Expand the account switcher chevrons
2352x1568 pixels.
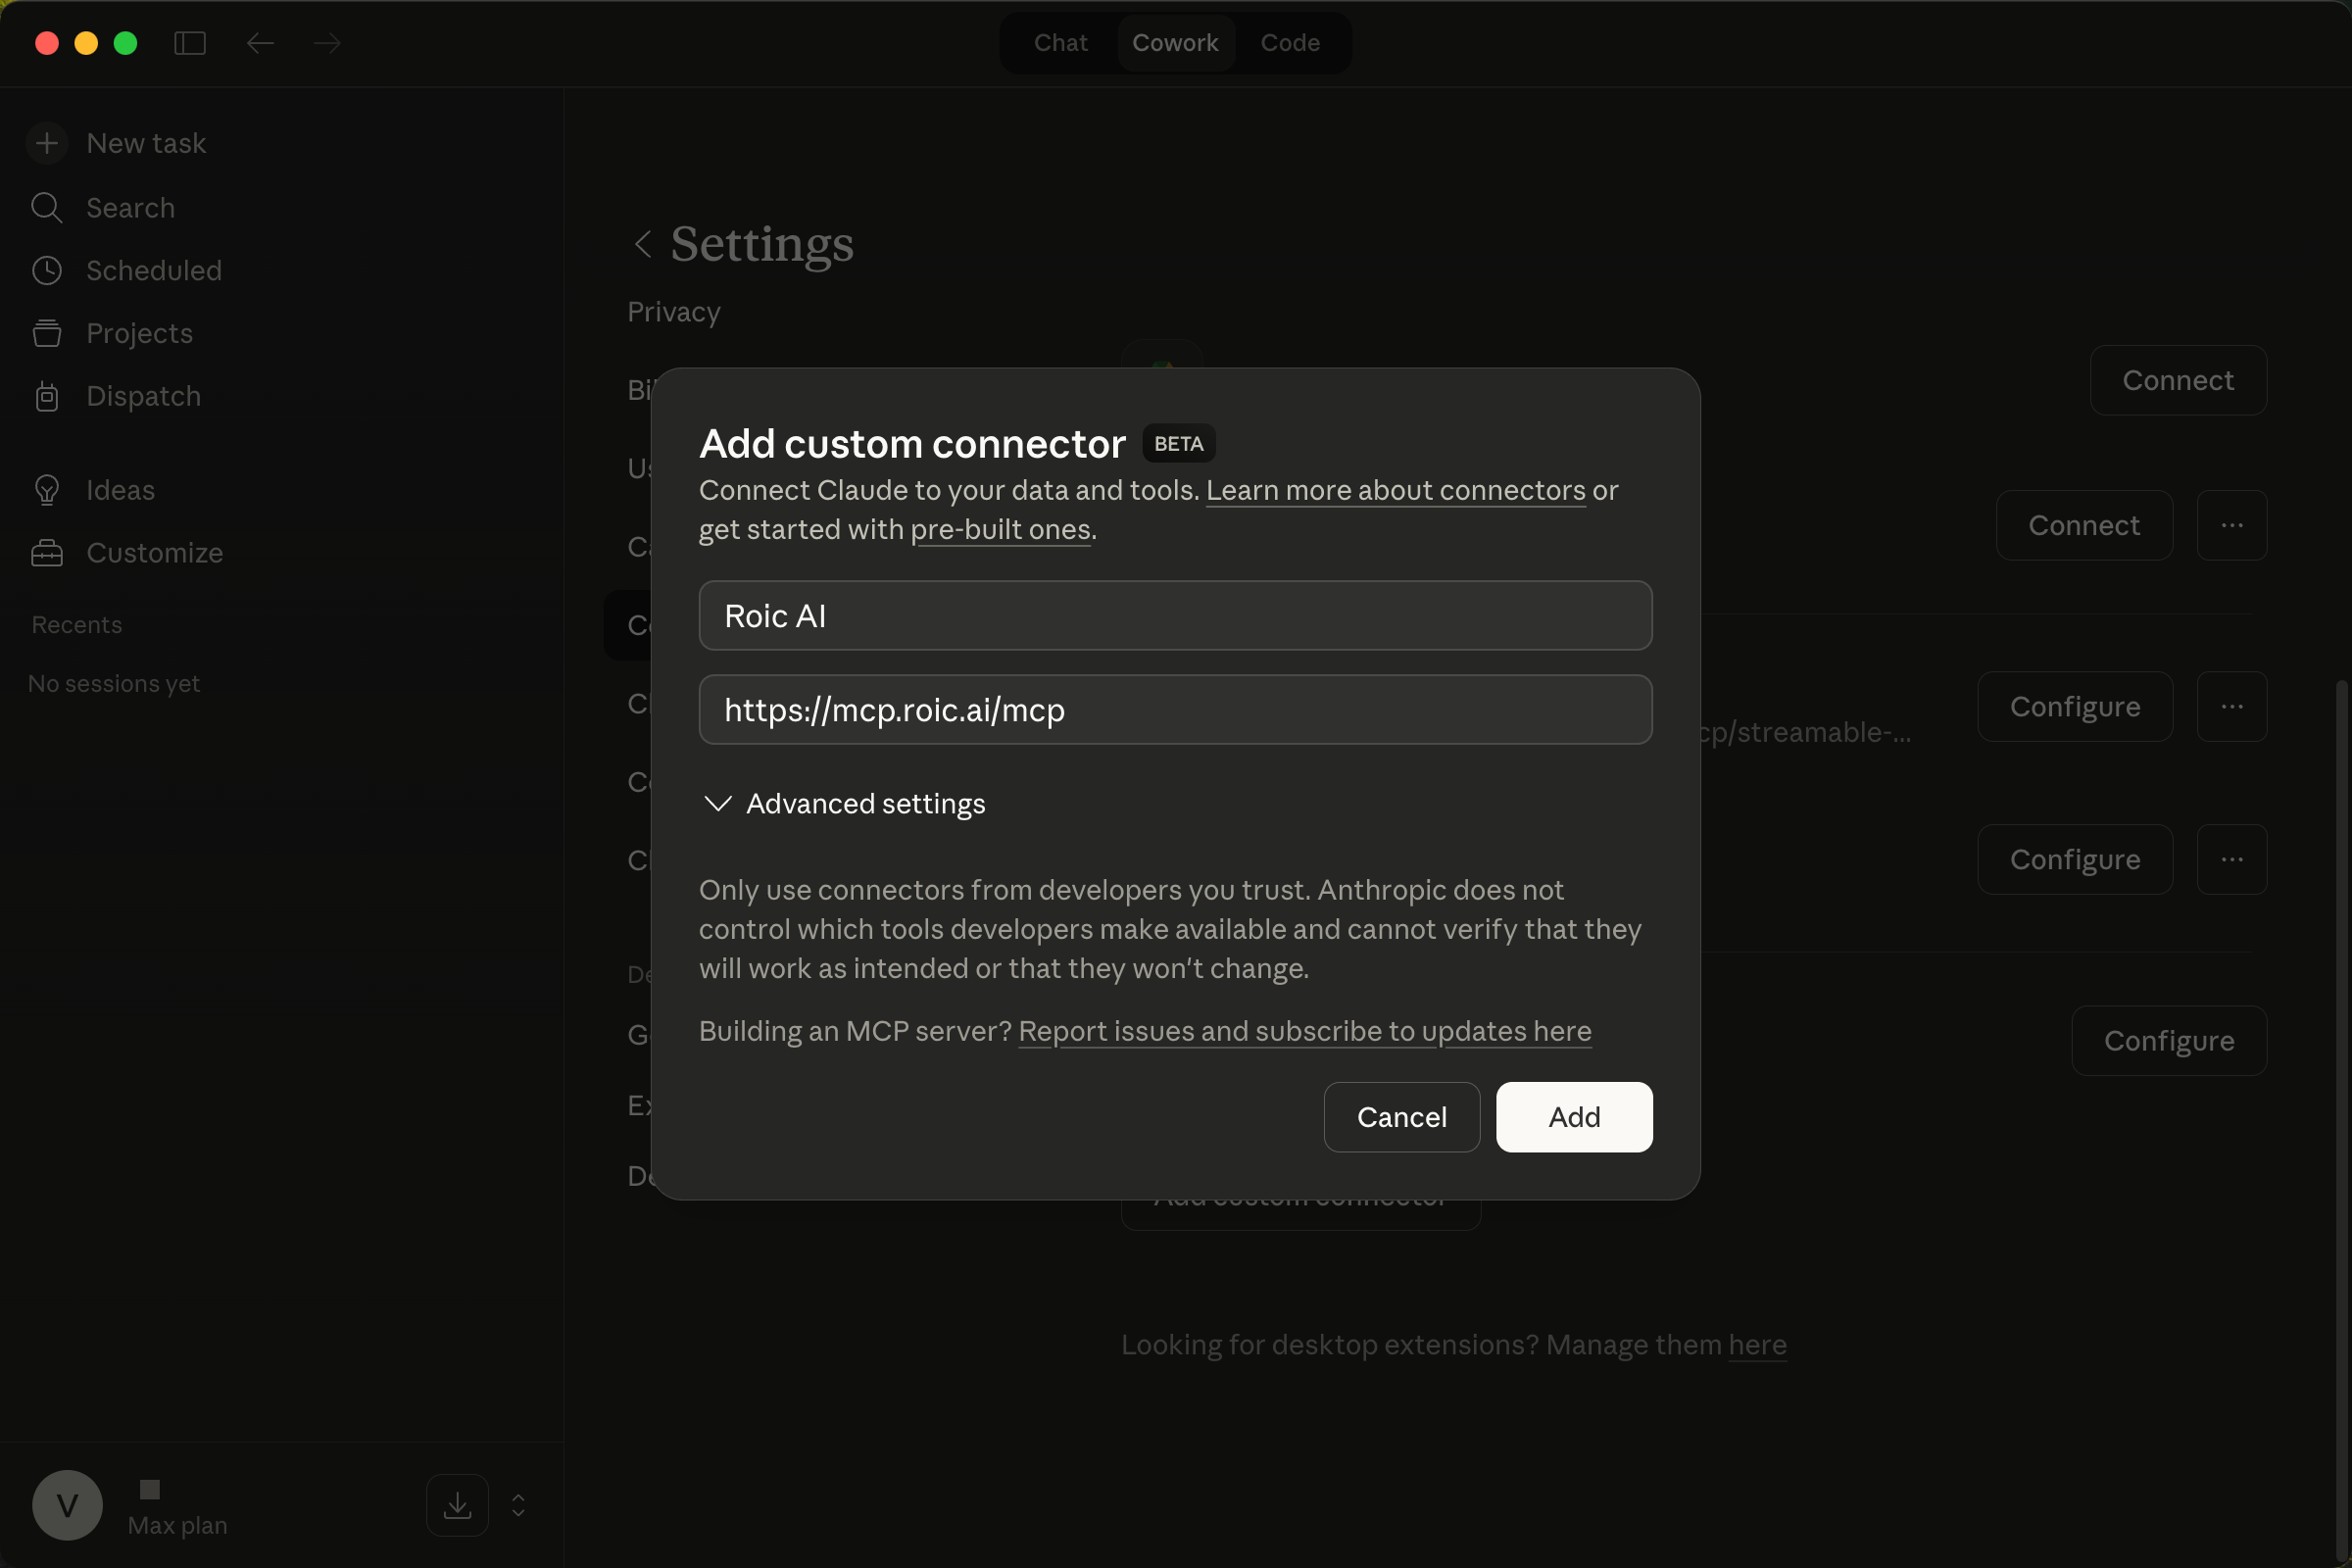click(518, 1505)
